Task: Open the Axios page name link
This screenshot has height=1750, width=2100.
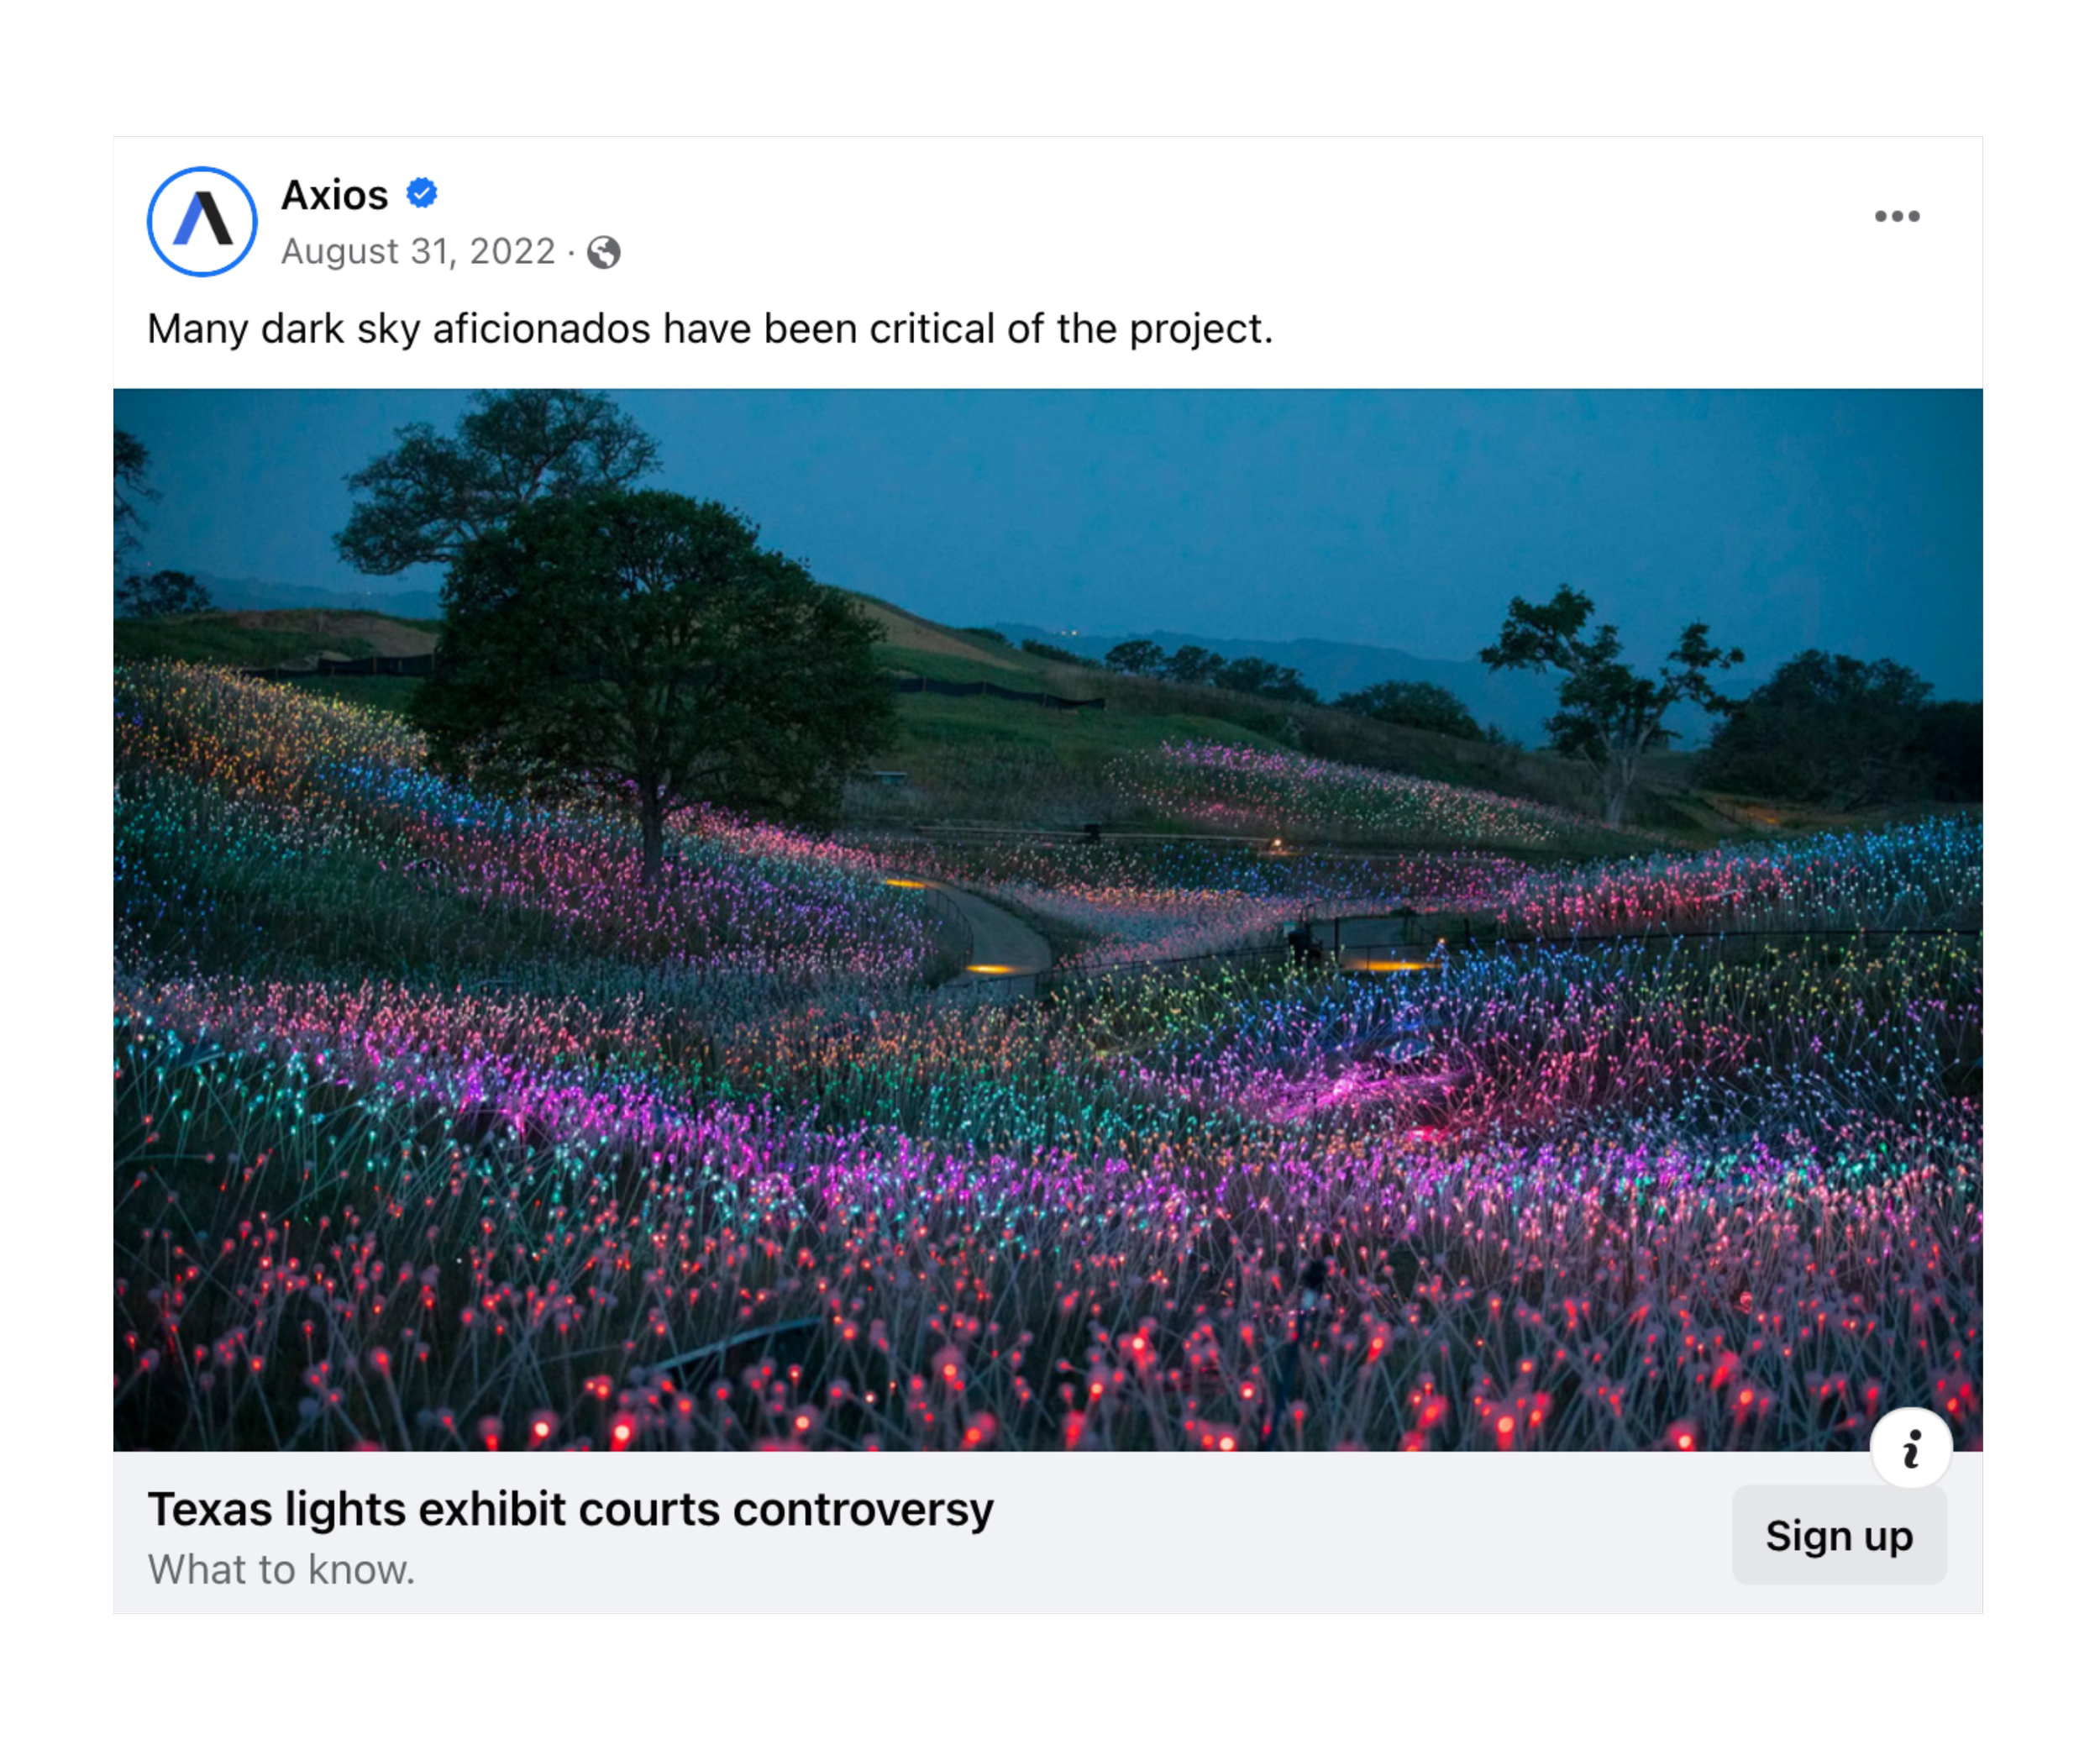Action: (334, 195)
